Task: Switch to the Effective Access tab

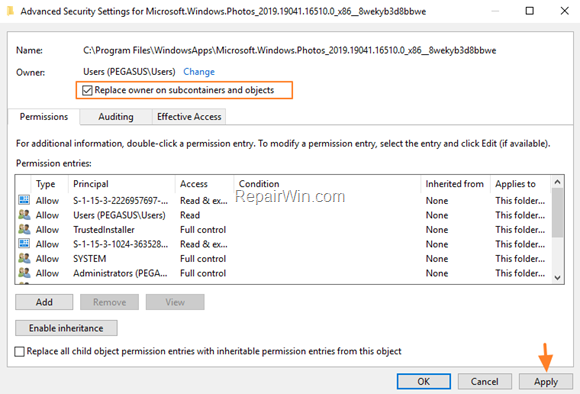Action: click(189, 117)
